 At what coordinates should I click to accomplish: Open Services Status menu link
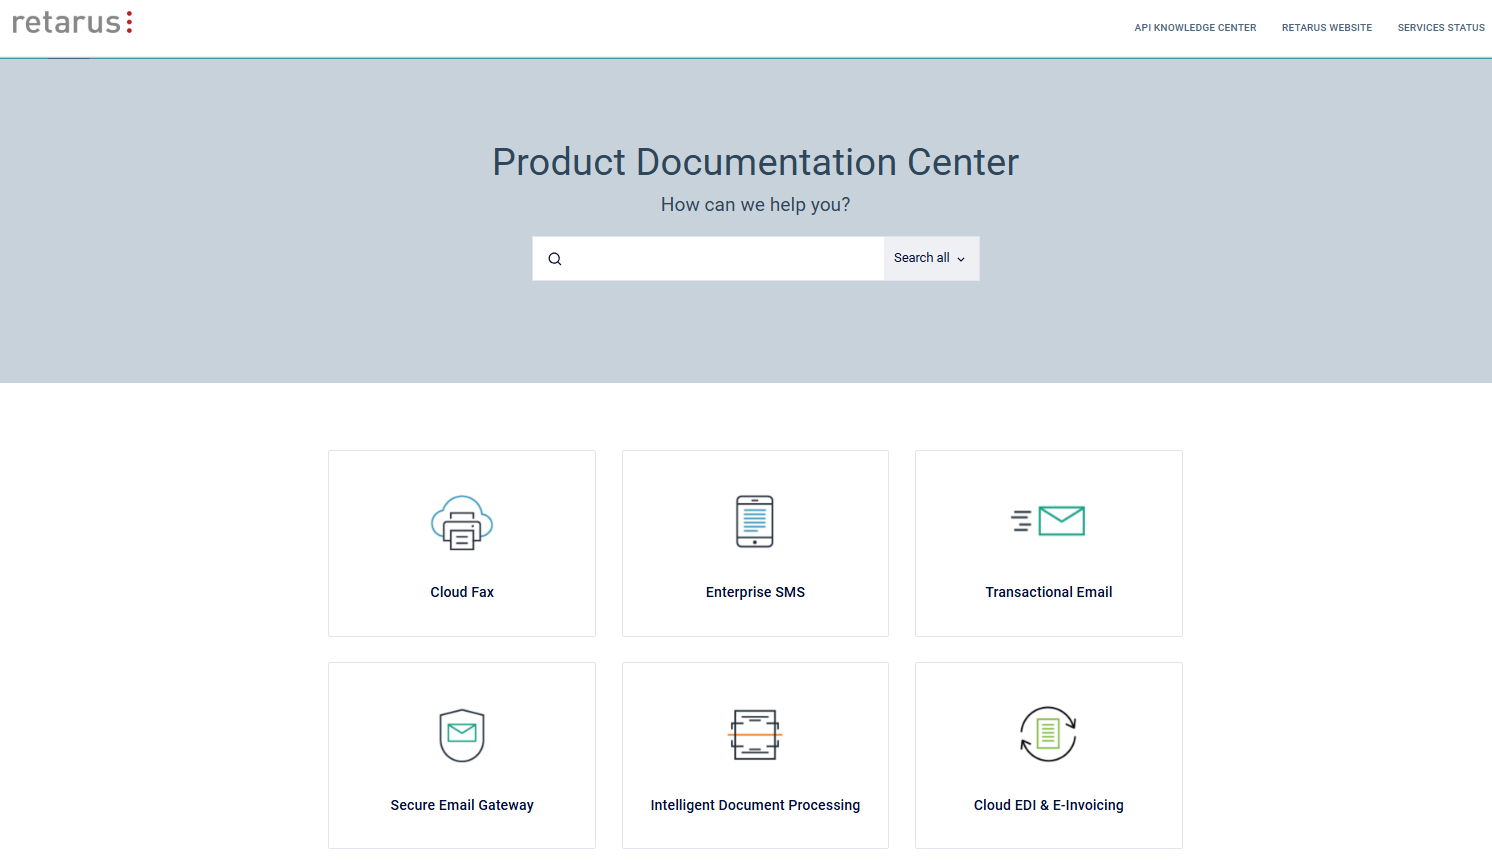pos(1441,28)
